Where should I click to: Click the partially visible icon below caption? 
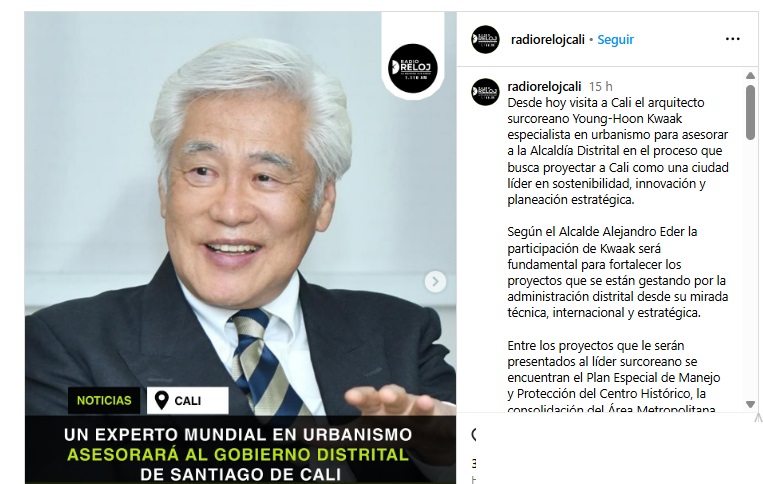coord(473,434)
